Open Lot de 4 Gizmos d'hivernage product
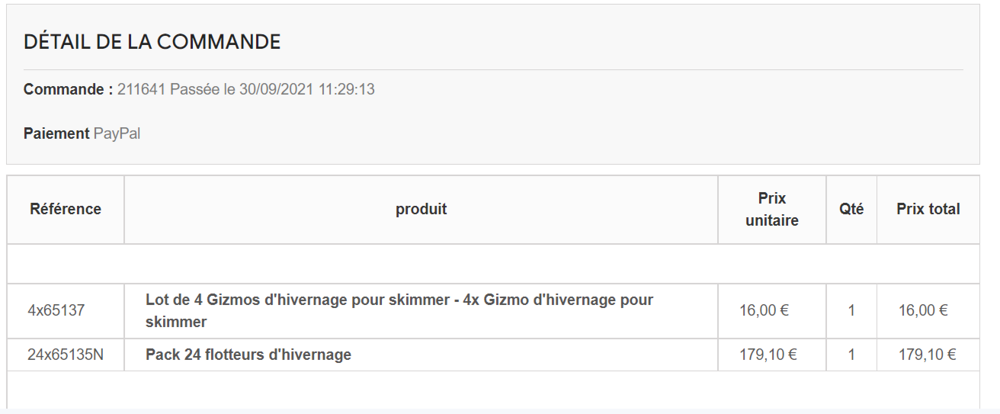The height and width of the screenshot is (414, 1000). (x=399, y=311)
